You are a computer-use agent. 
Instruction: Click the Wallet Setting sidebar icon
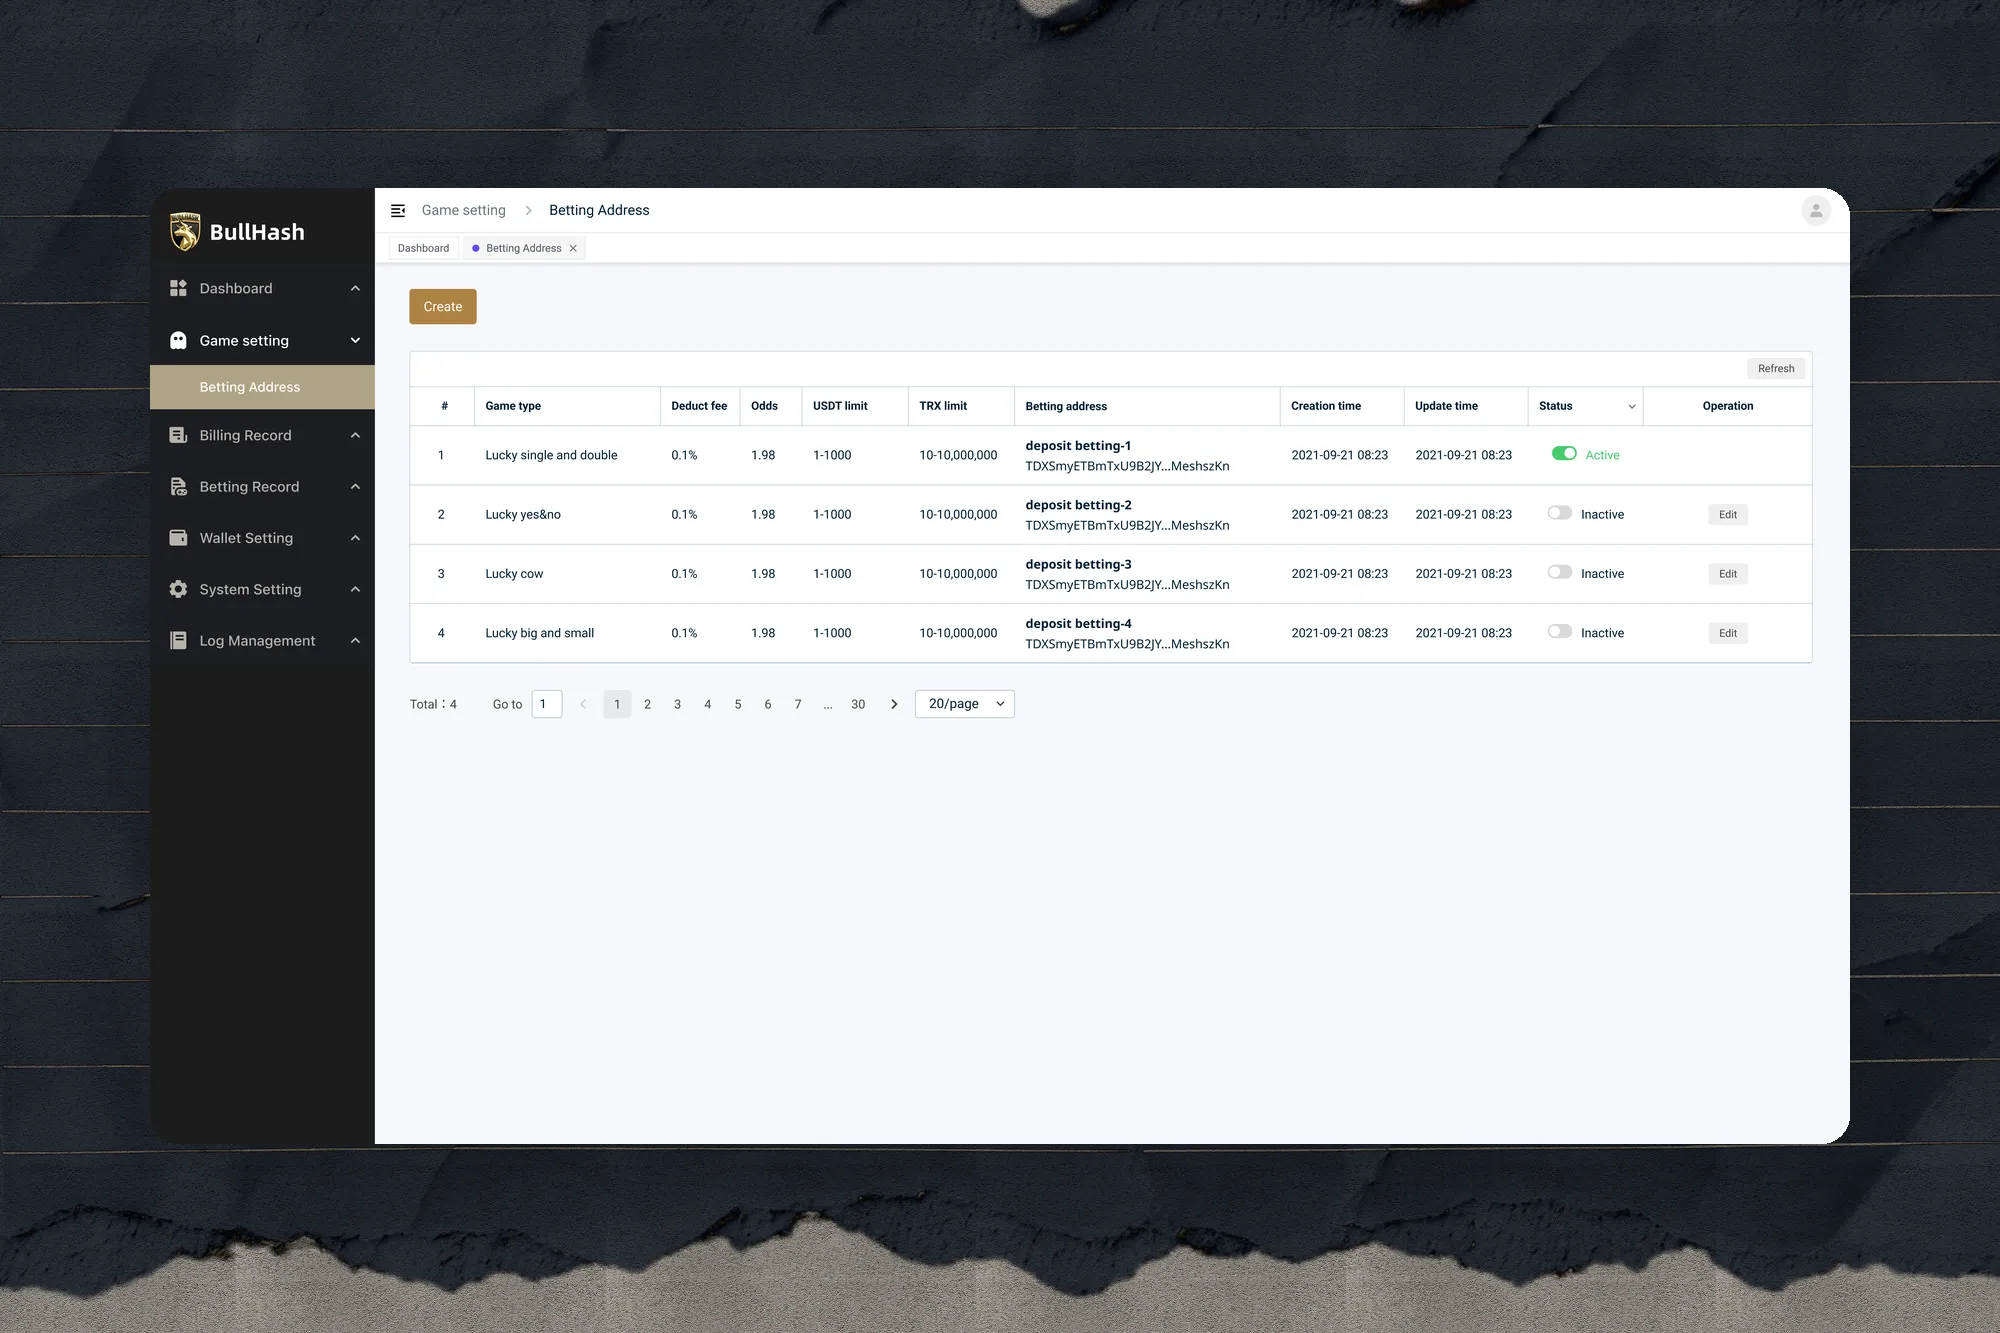coord(178,538)
